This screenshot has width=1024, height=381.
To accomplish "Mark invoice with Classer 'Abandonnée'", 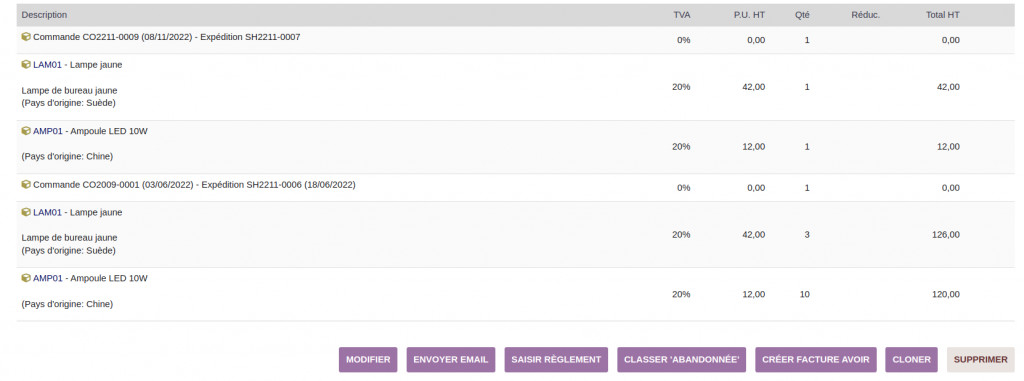I will (681, 359).
